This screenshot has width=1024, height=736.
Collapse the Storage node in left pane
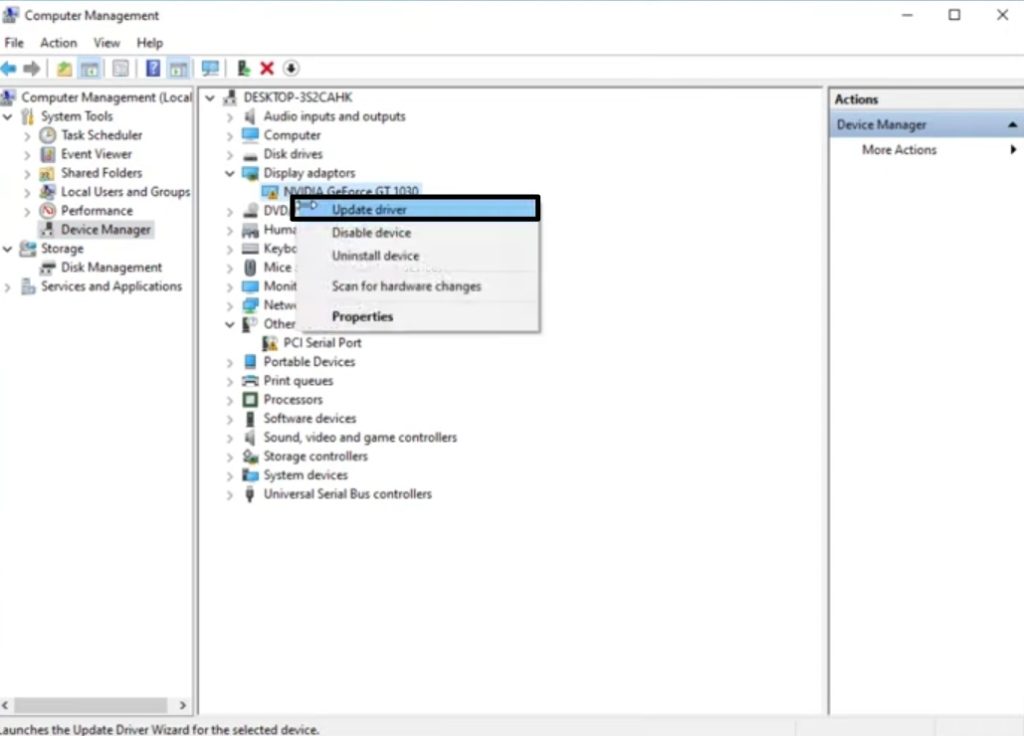(9, 249)
